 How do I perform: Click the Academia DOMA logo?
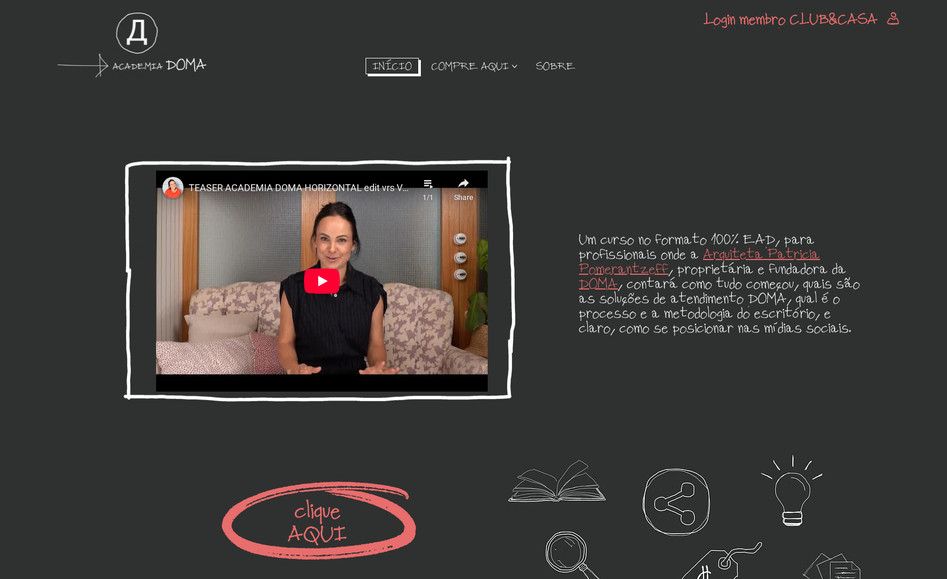137,45
